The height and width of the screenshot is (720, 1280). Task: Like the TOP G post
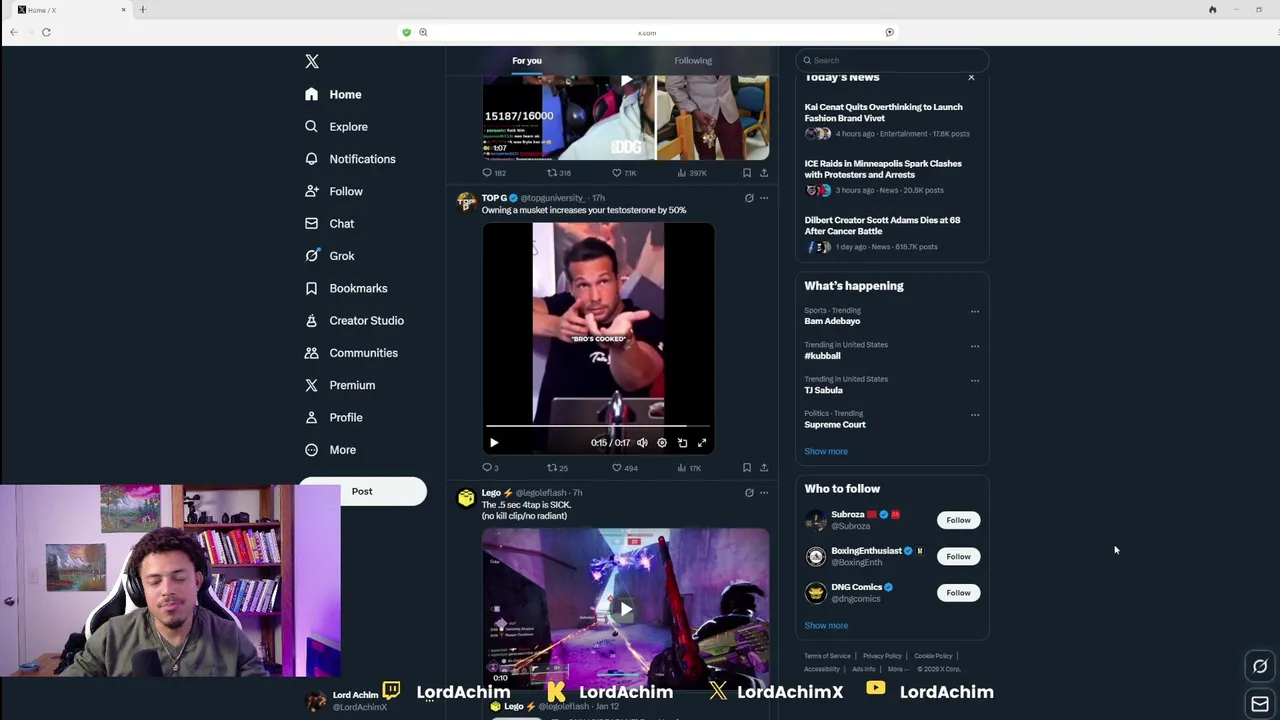click(624, 468)
